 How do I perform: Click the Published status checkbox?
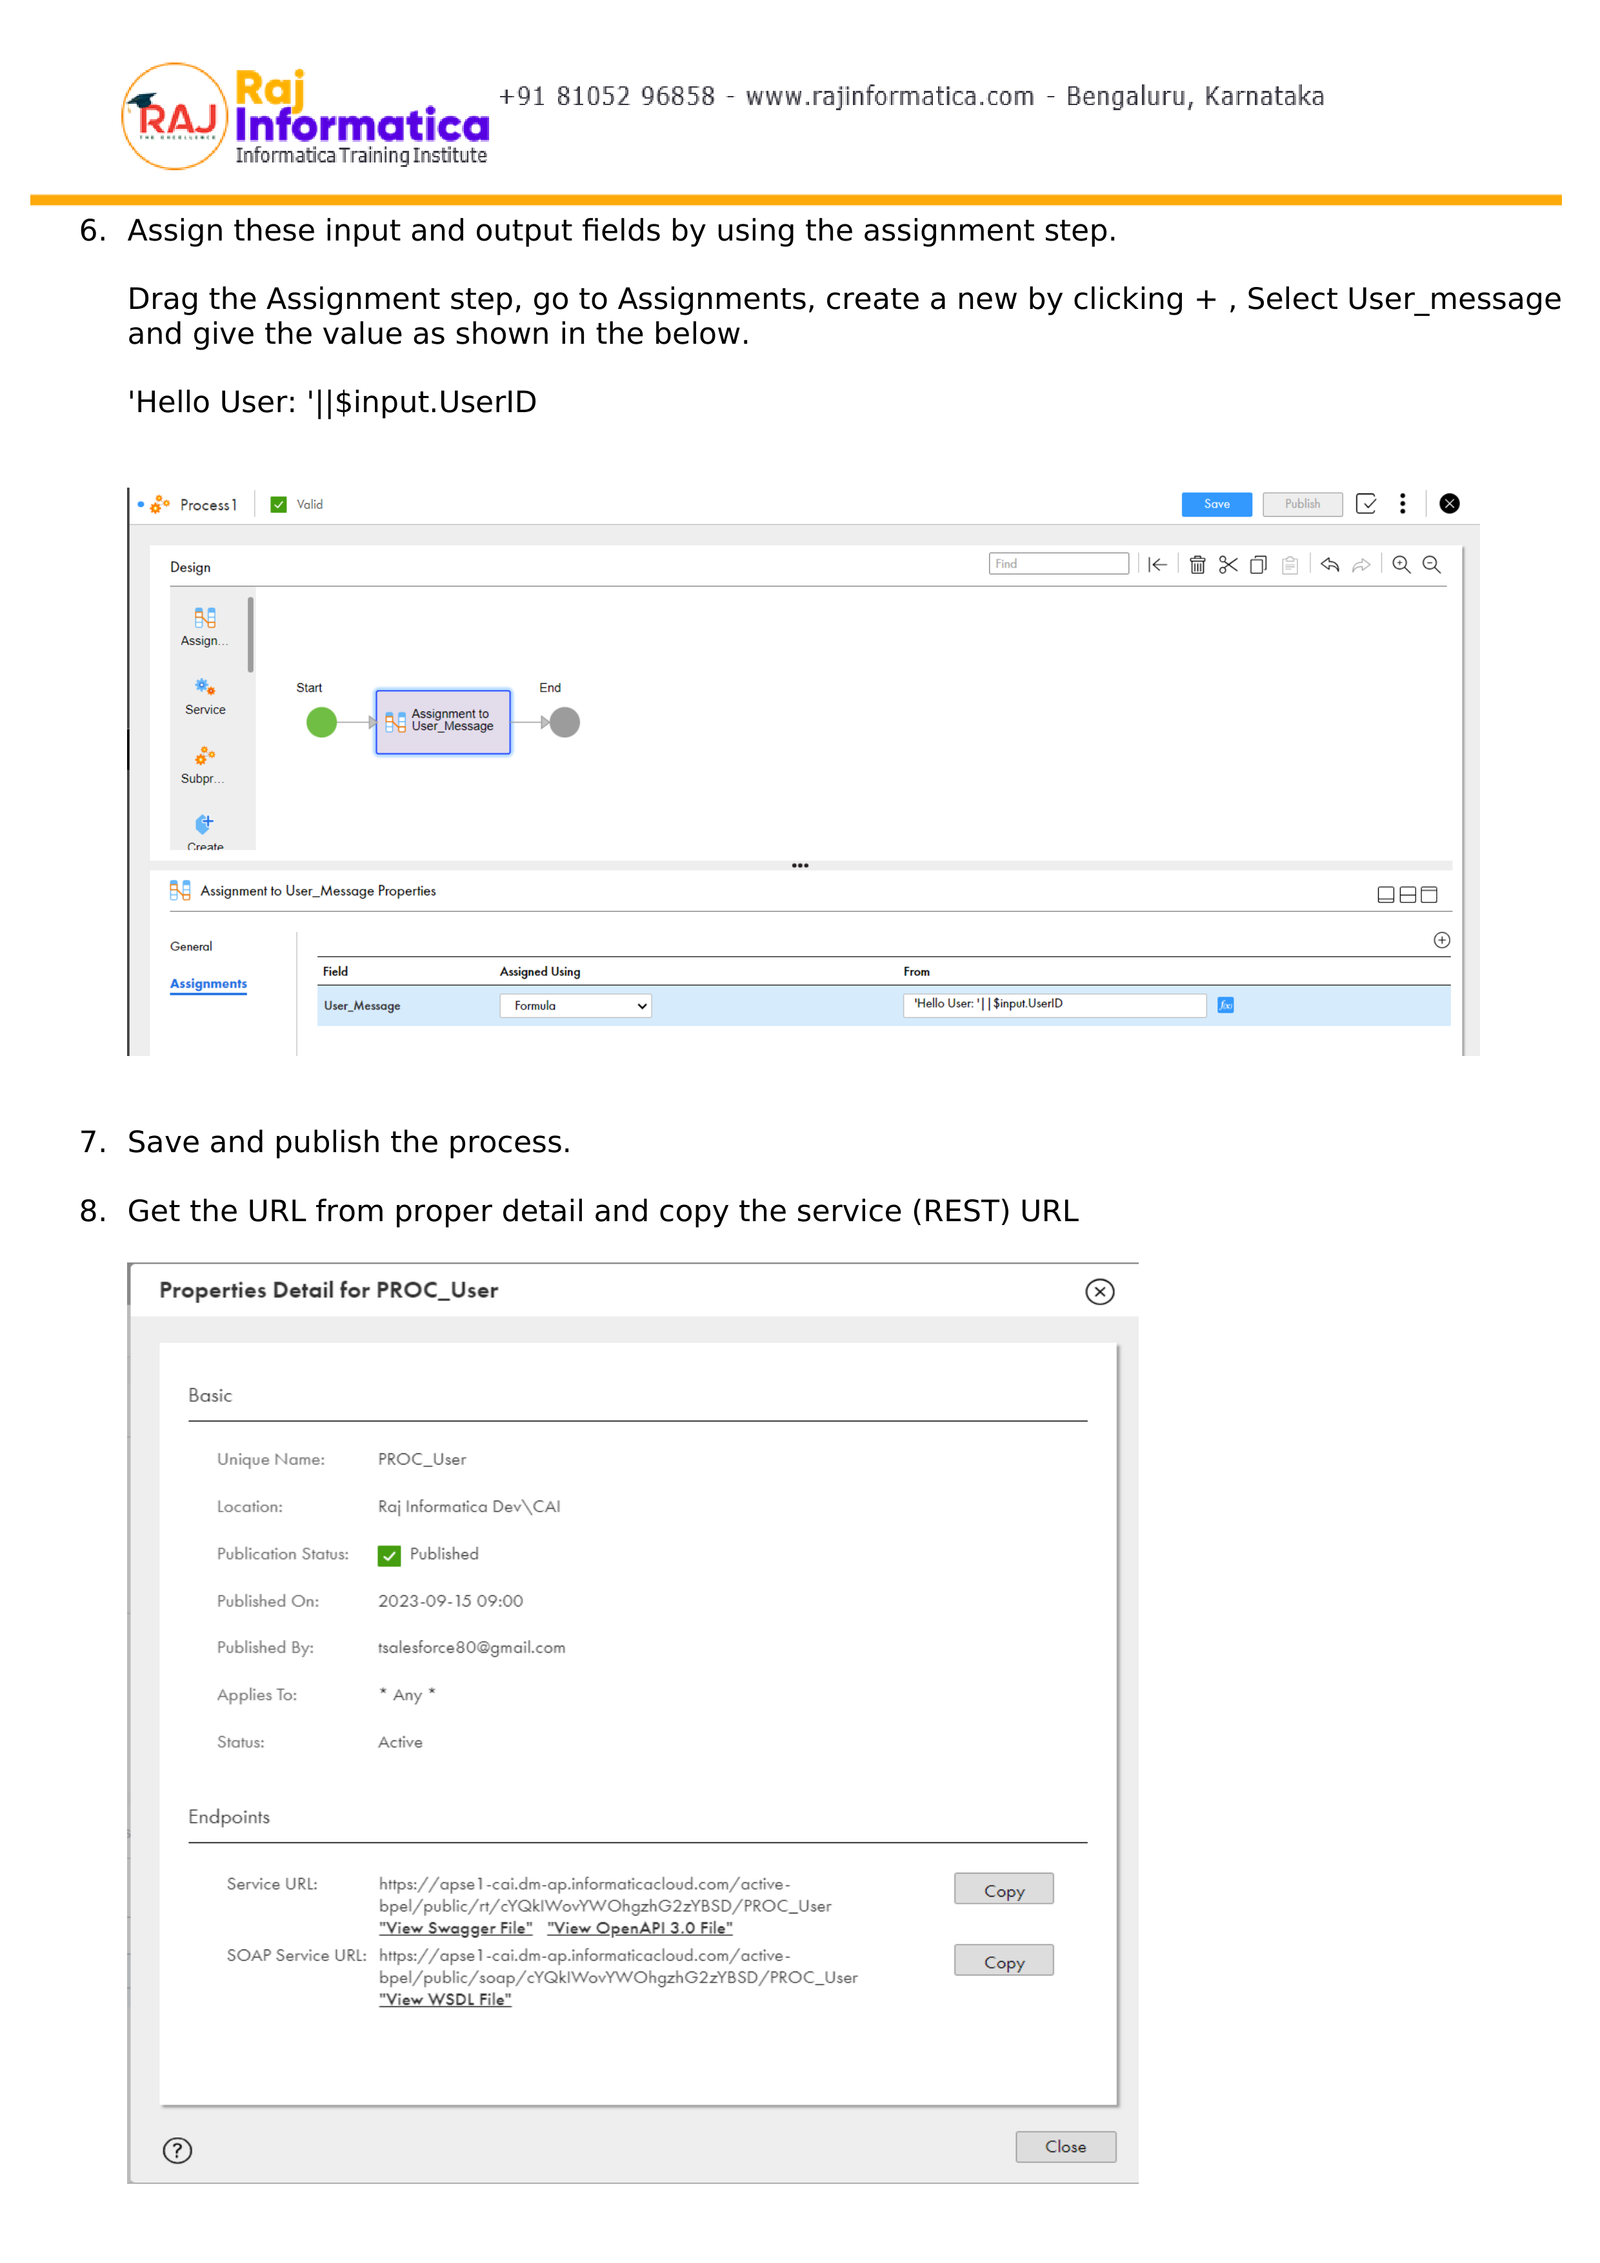(x=389, y=1555)
